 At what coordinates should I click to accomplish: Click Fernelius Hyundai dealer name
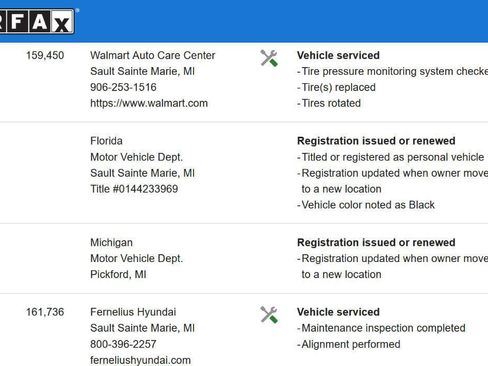coord(133,312)
